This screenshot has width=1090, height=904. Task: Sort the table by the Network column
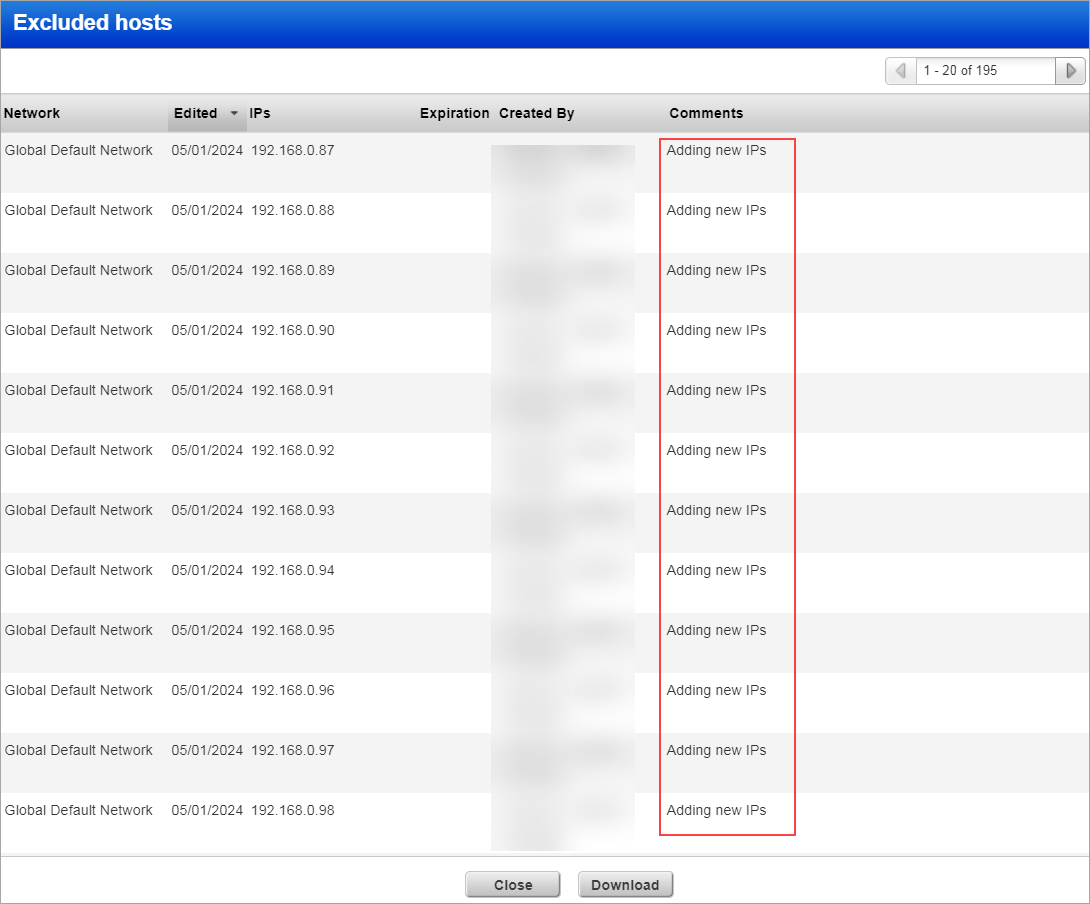point(31,113)
